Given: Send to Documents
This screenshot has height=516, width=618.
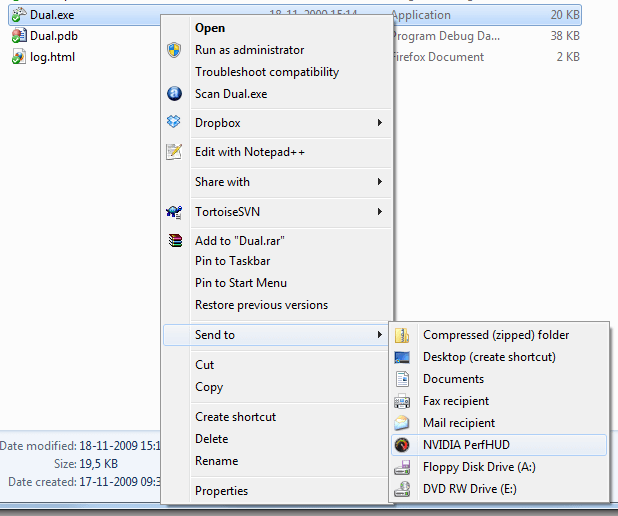Looking at the screenshot, I should click(x=499, y=379).
